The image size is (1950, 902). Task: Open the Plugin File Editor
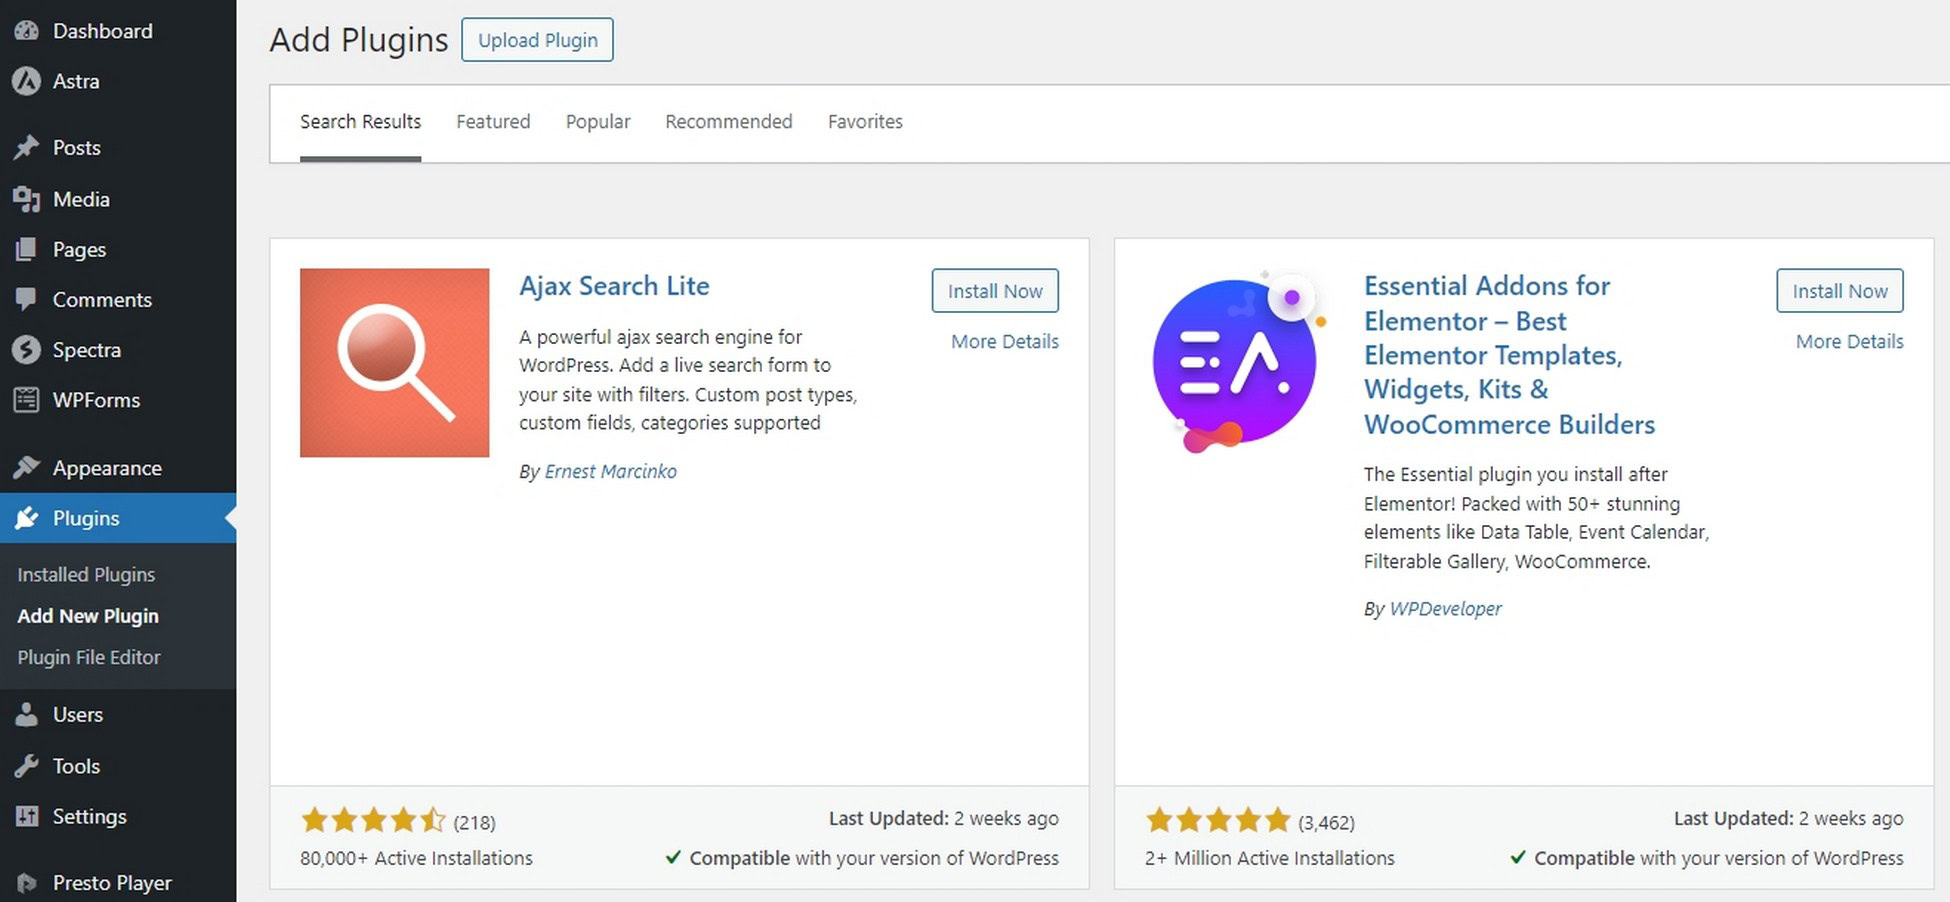pyautogui.click(x=89, y=657)
